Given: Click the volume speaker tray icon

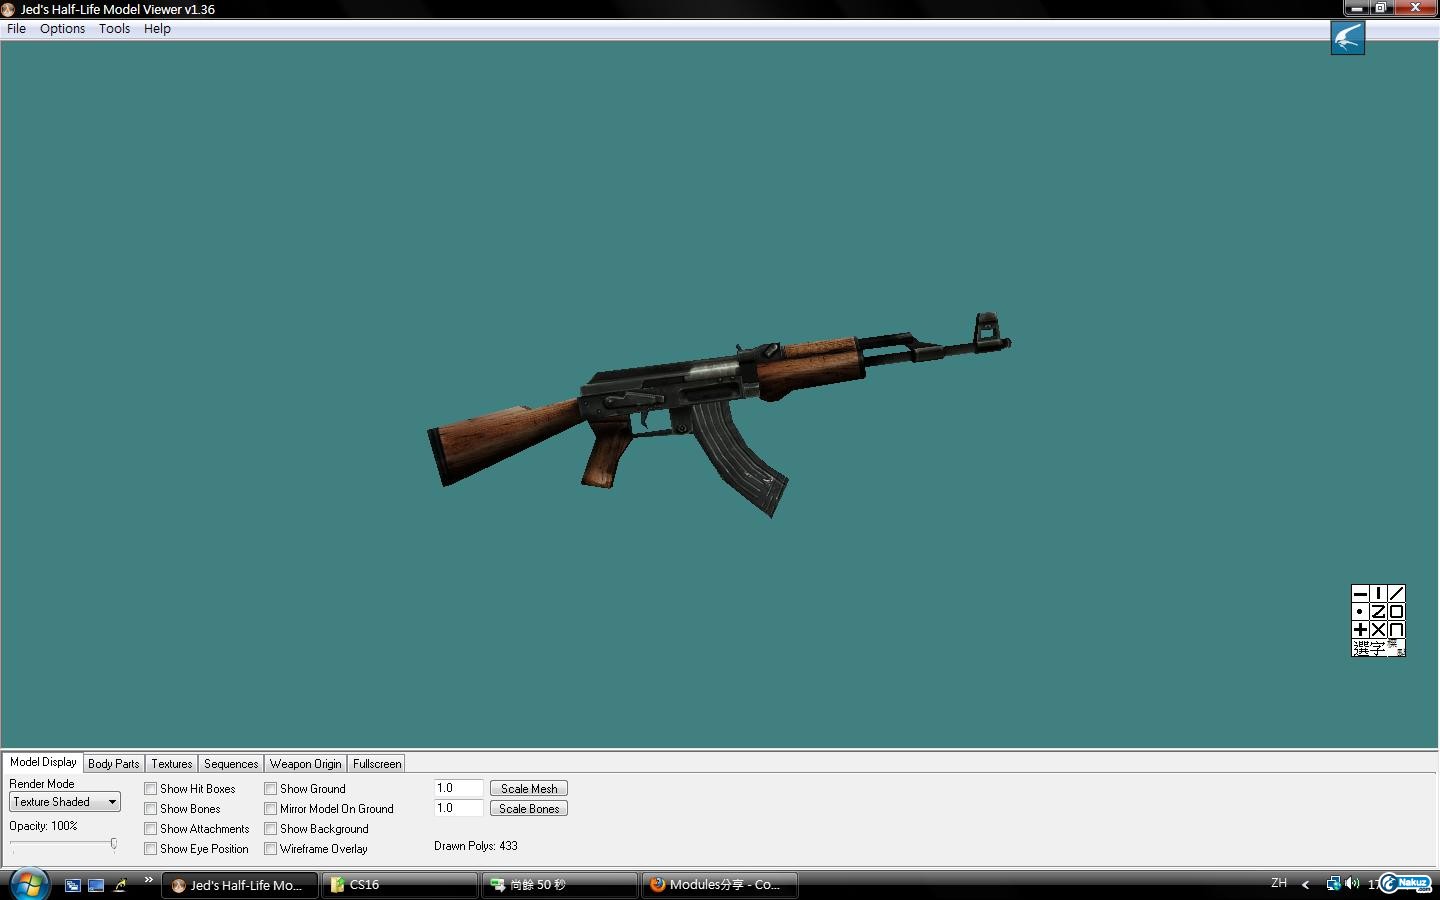Looking at the screenshot, I should click(1352, 884).
